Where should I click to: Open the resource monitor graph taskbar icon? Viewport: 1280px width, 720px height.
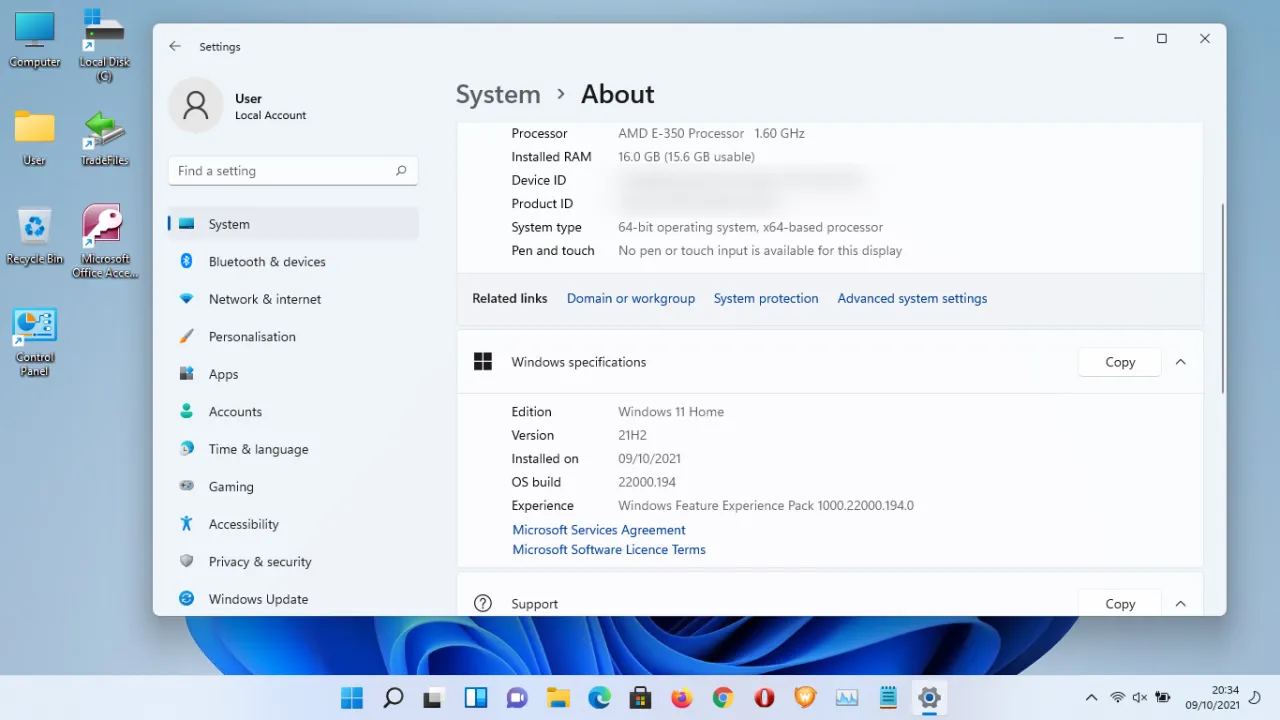847,698
